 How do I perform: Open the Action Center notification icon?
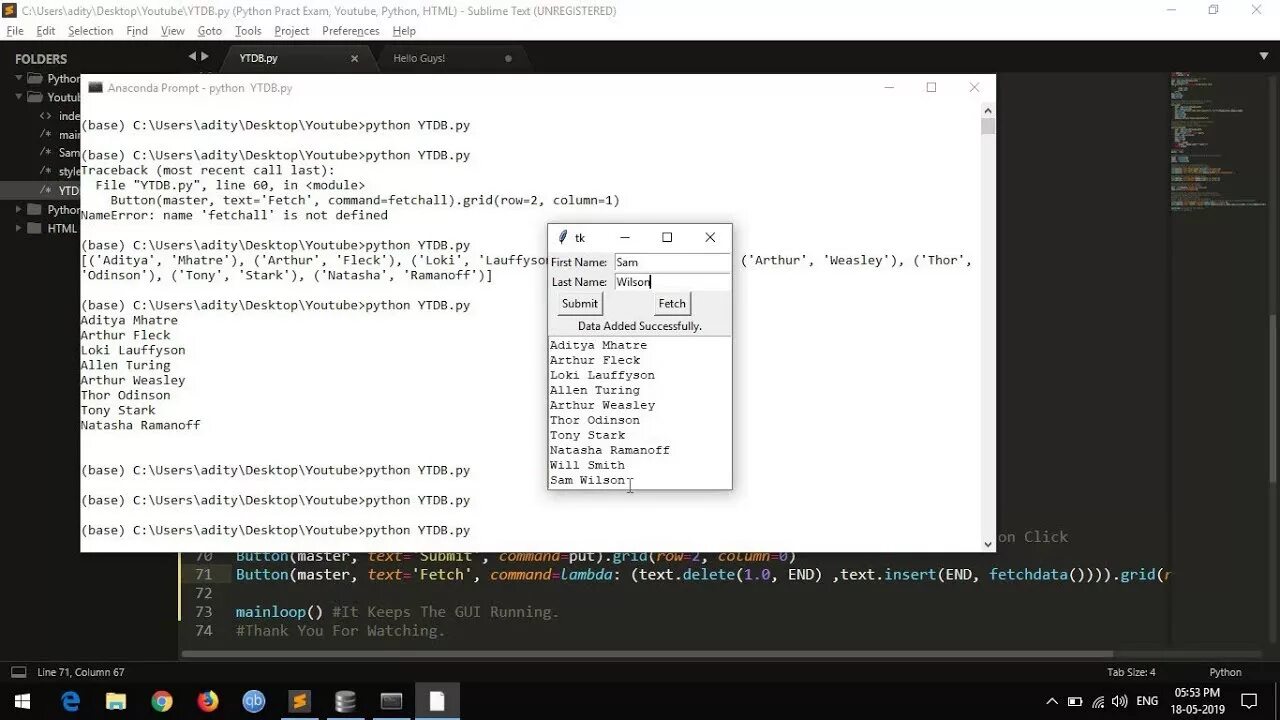1249,702
